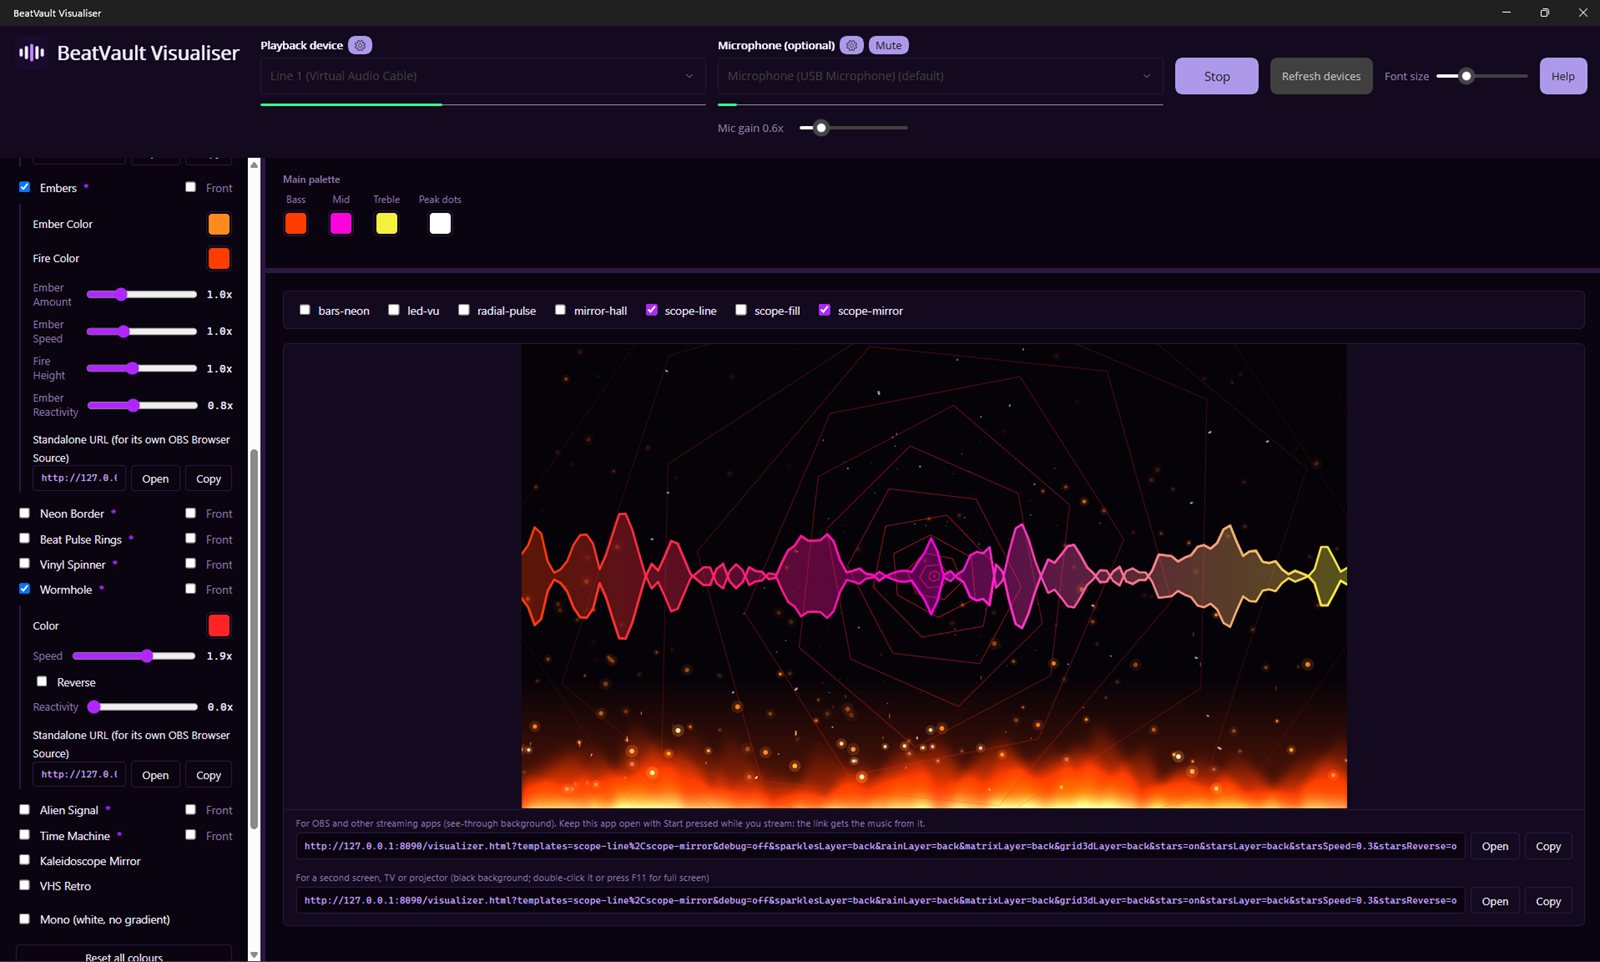
Task: Enable Mono white no gradient option
Action: coord(25,919)
